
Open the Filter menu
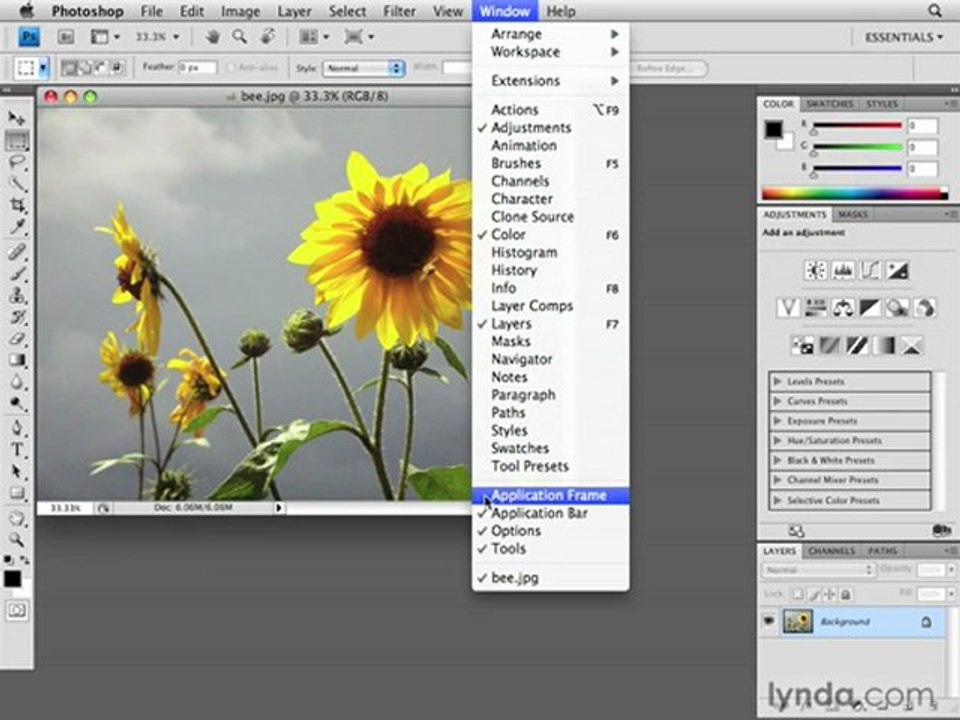(399, 11)
